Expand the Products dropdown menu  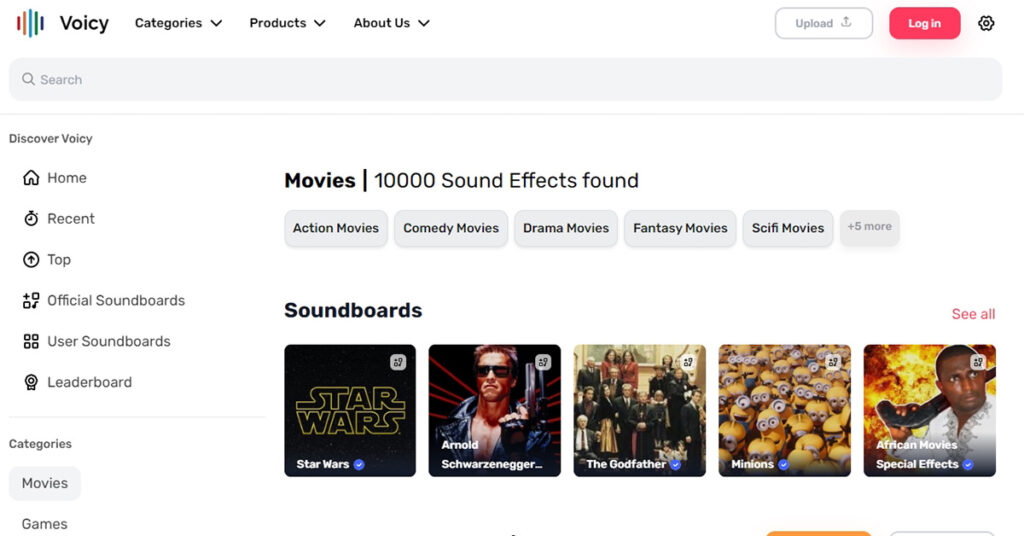pos(287,23)
